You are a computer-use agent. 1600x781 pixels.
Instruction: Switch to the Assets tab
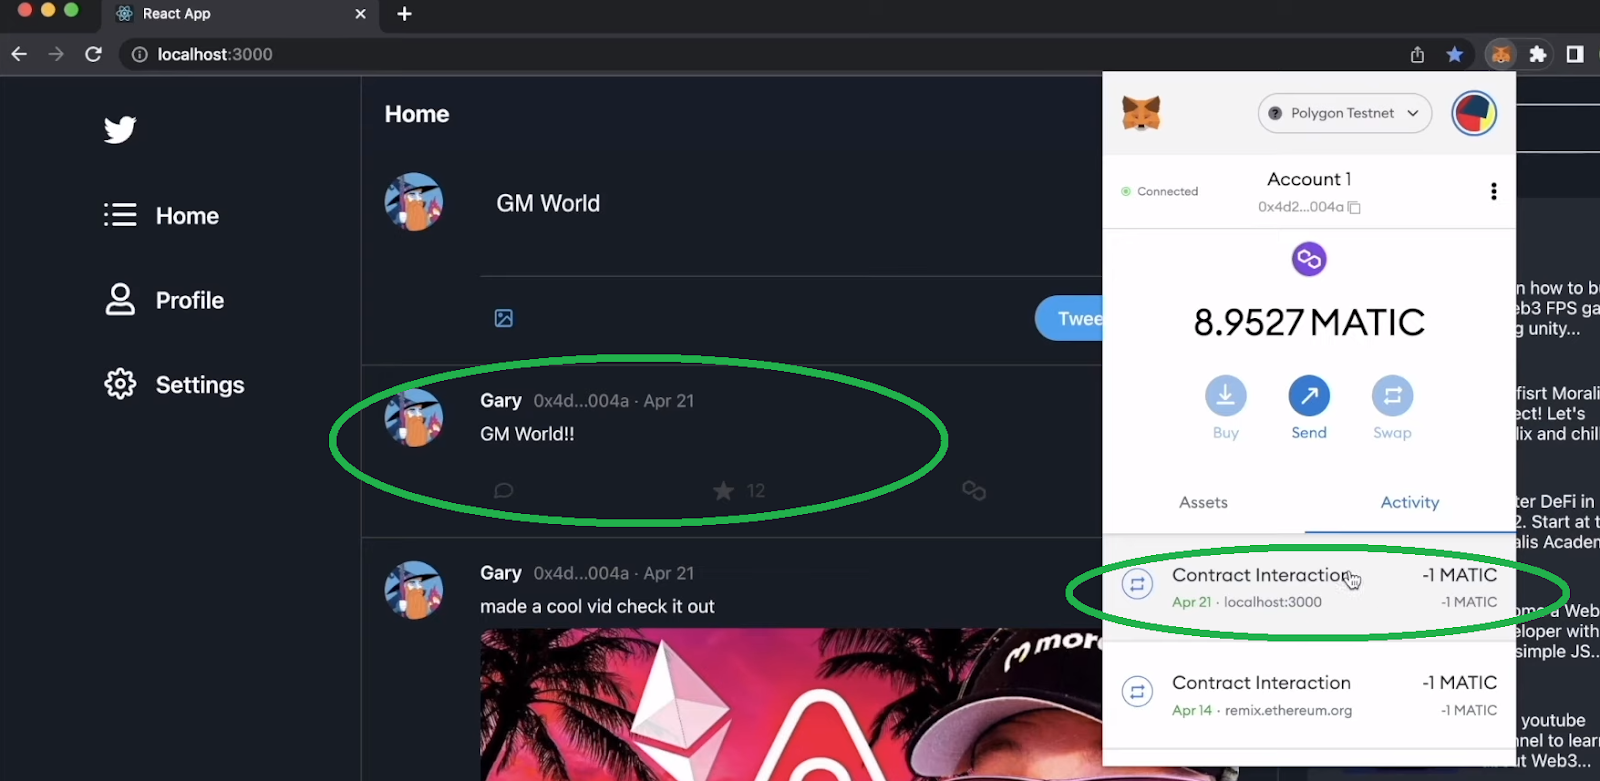coord(1203,502)
